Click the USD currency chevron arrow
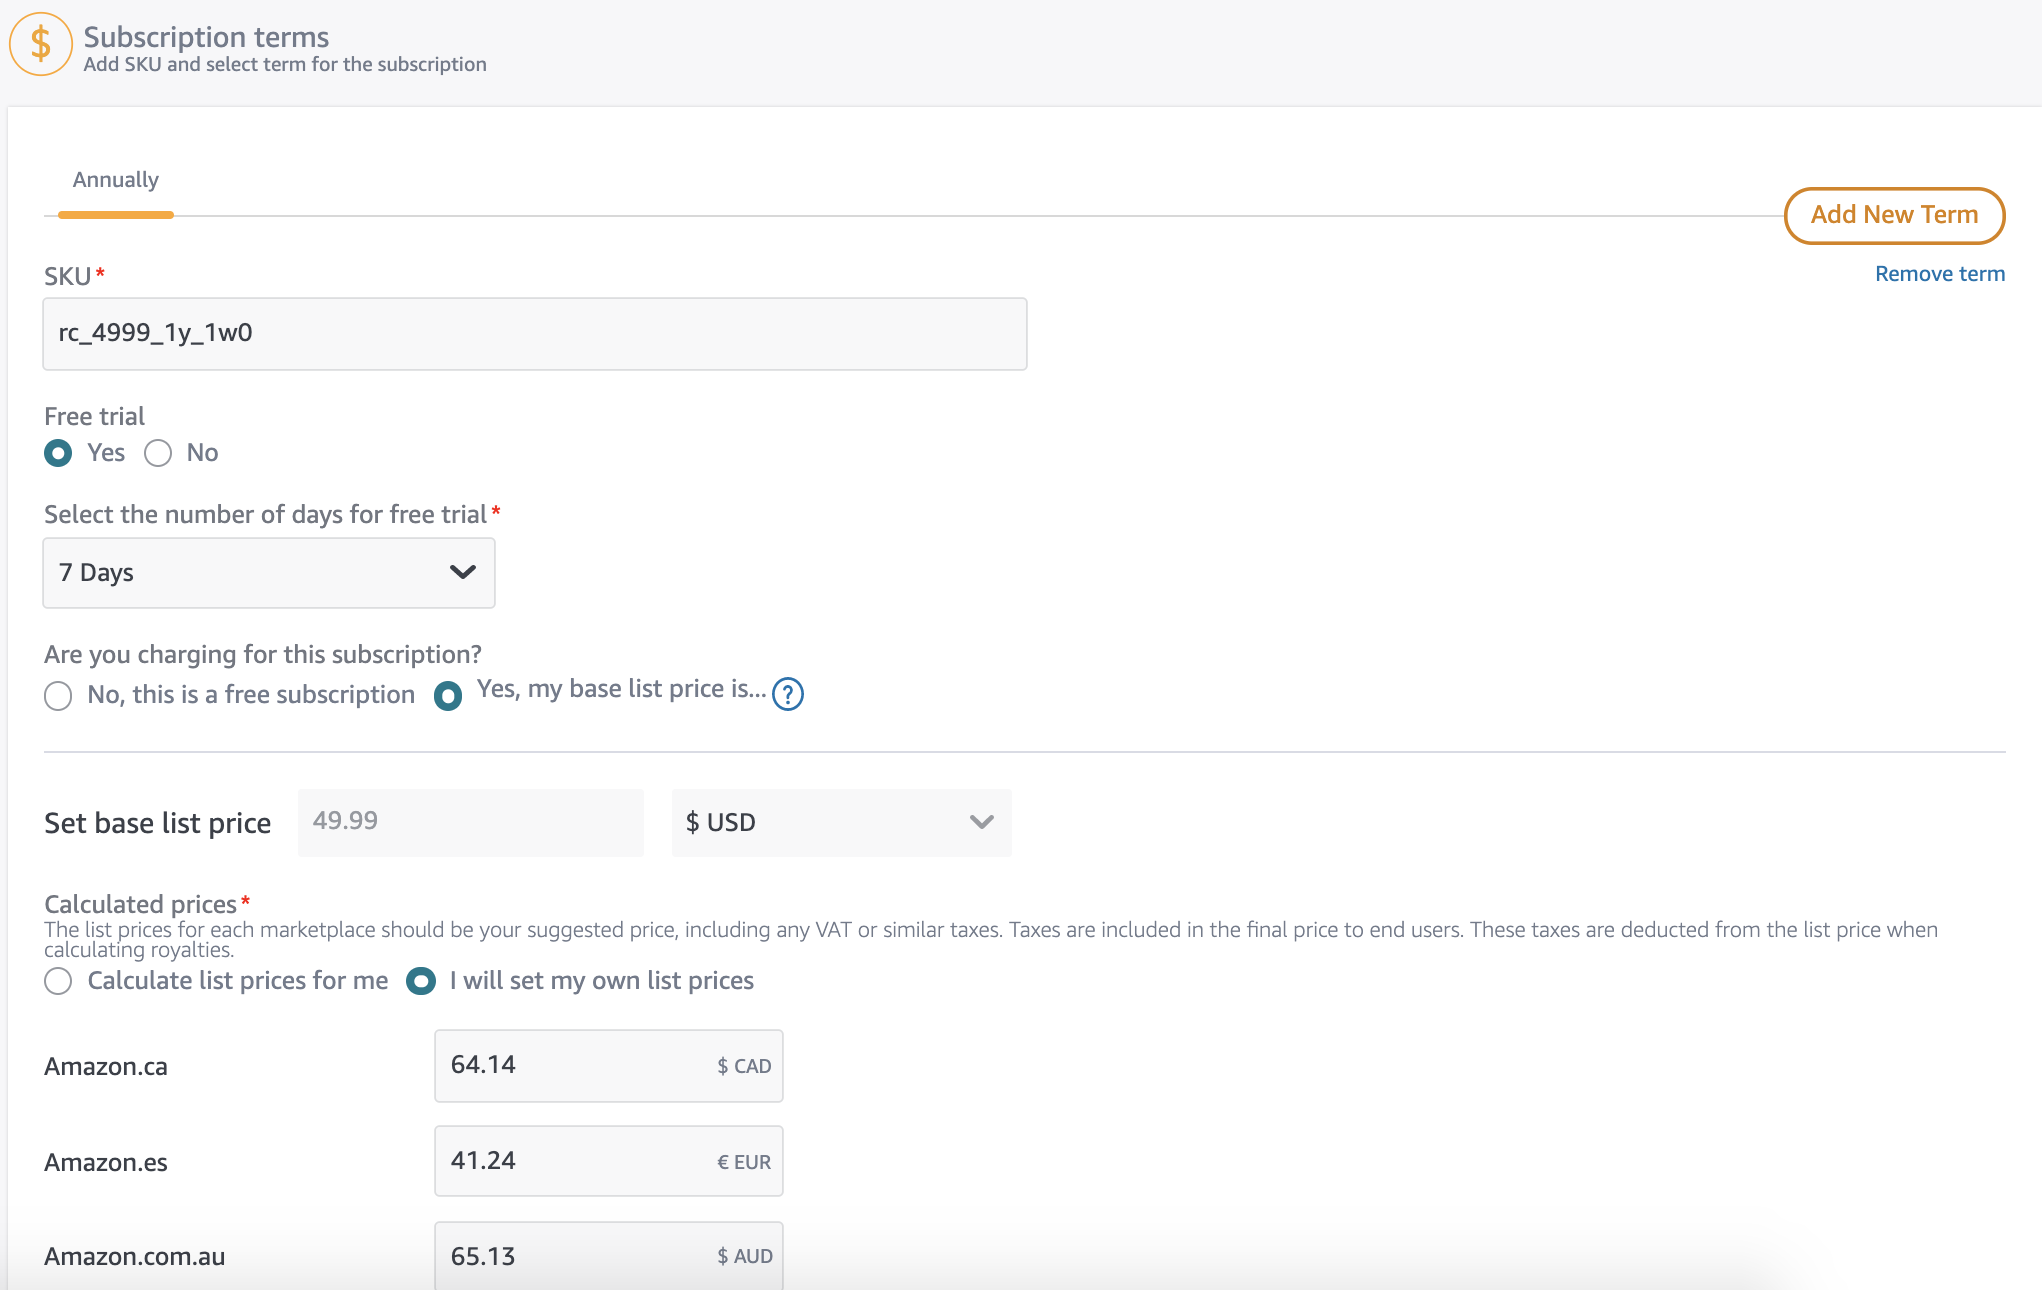Screen dimensions: 2042x1290 [x=981, y=822]
